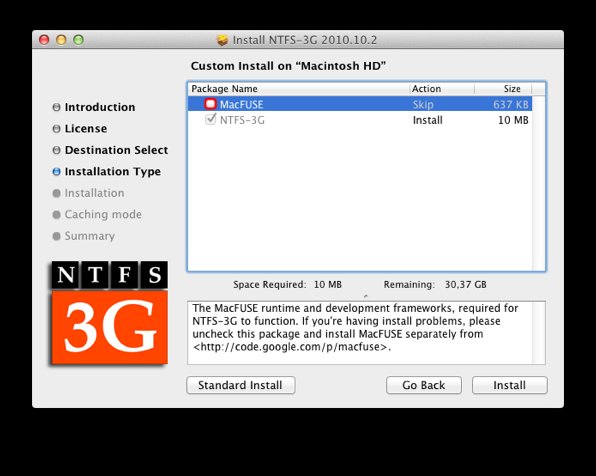Viewport: 596px width, 476px height.
Task: Select the NTFS-3G package name text
Action: 242,120
